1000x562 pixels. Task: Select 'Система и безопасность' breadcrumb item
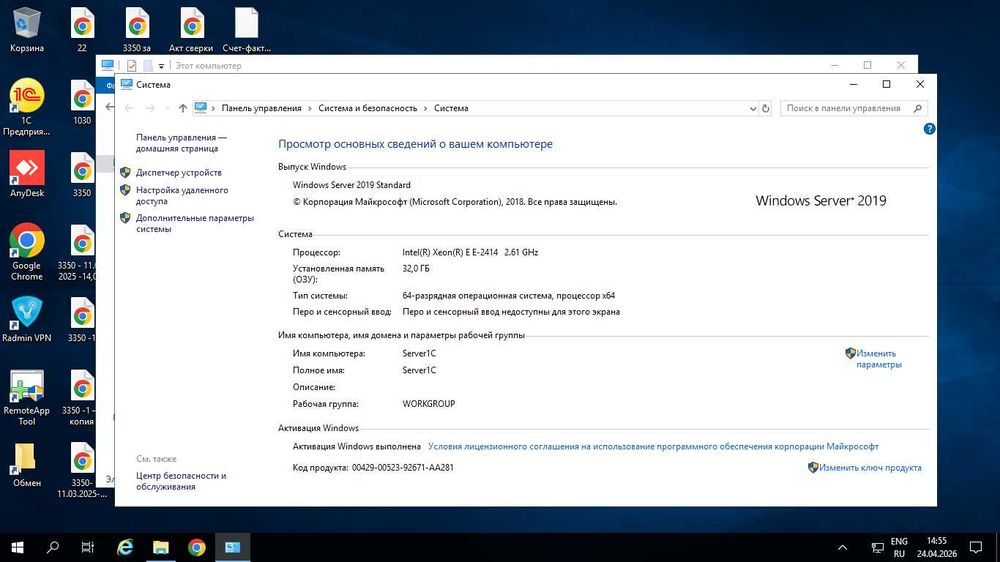coord(367,108)
